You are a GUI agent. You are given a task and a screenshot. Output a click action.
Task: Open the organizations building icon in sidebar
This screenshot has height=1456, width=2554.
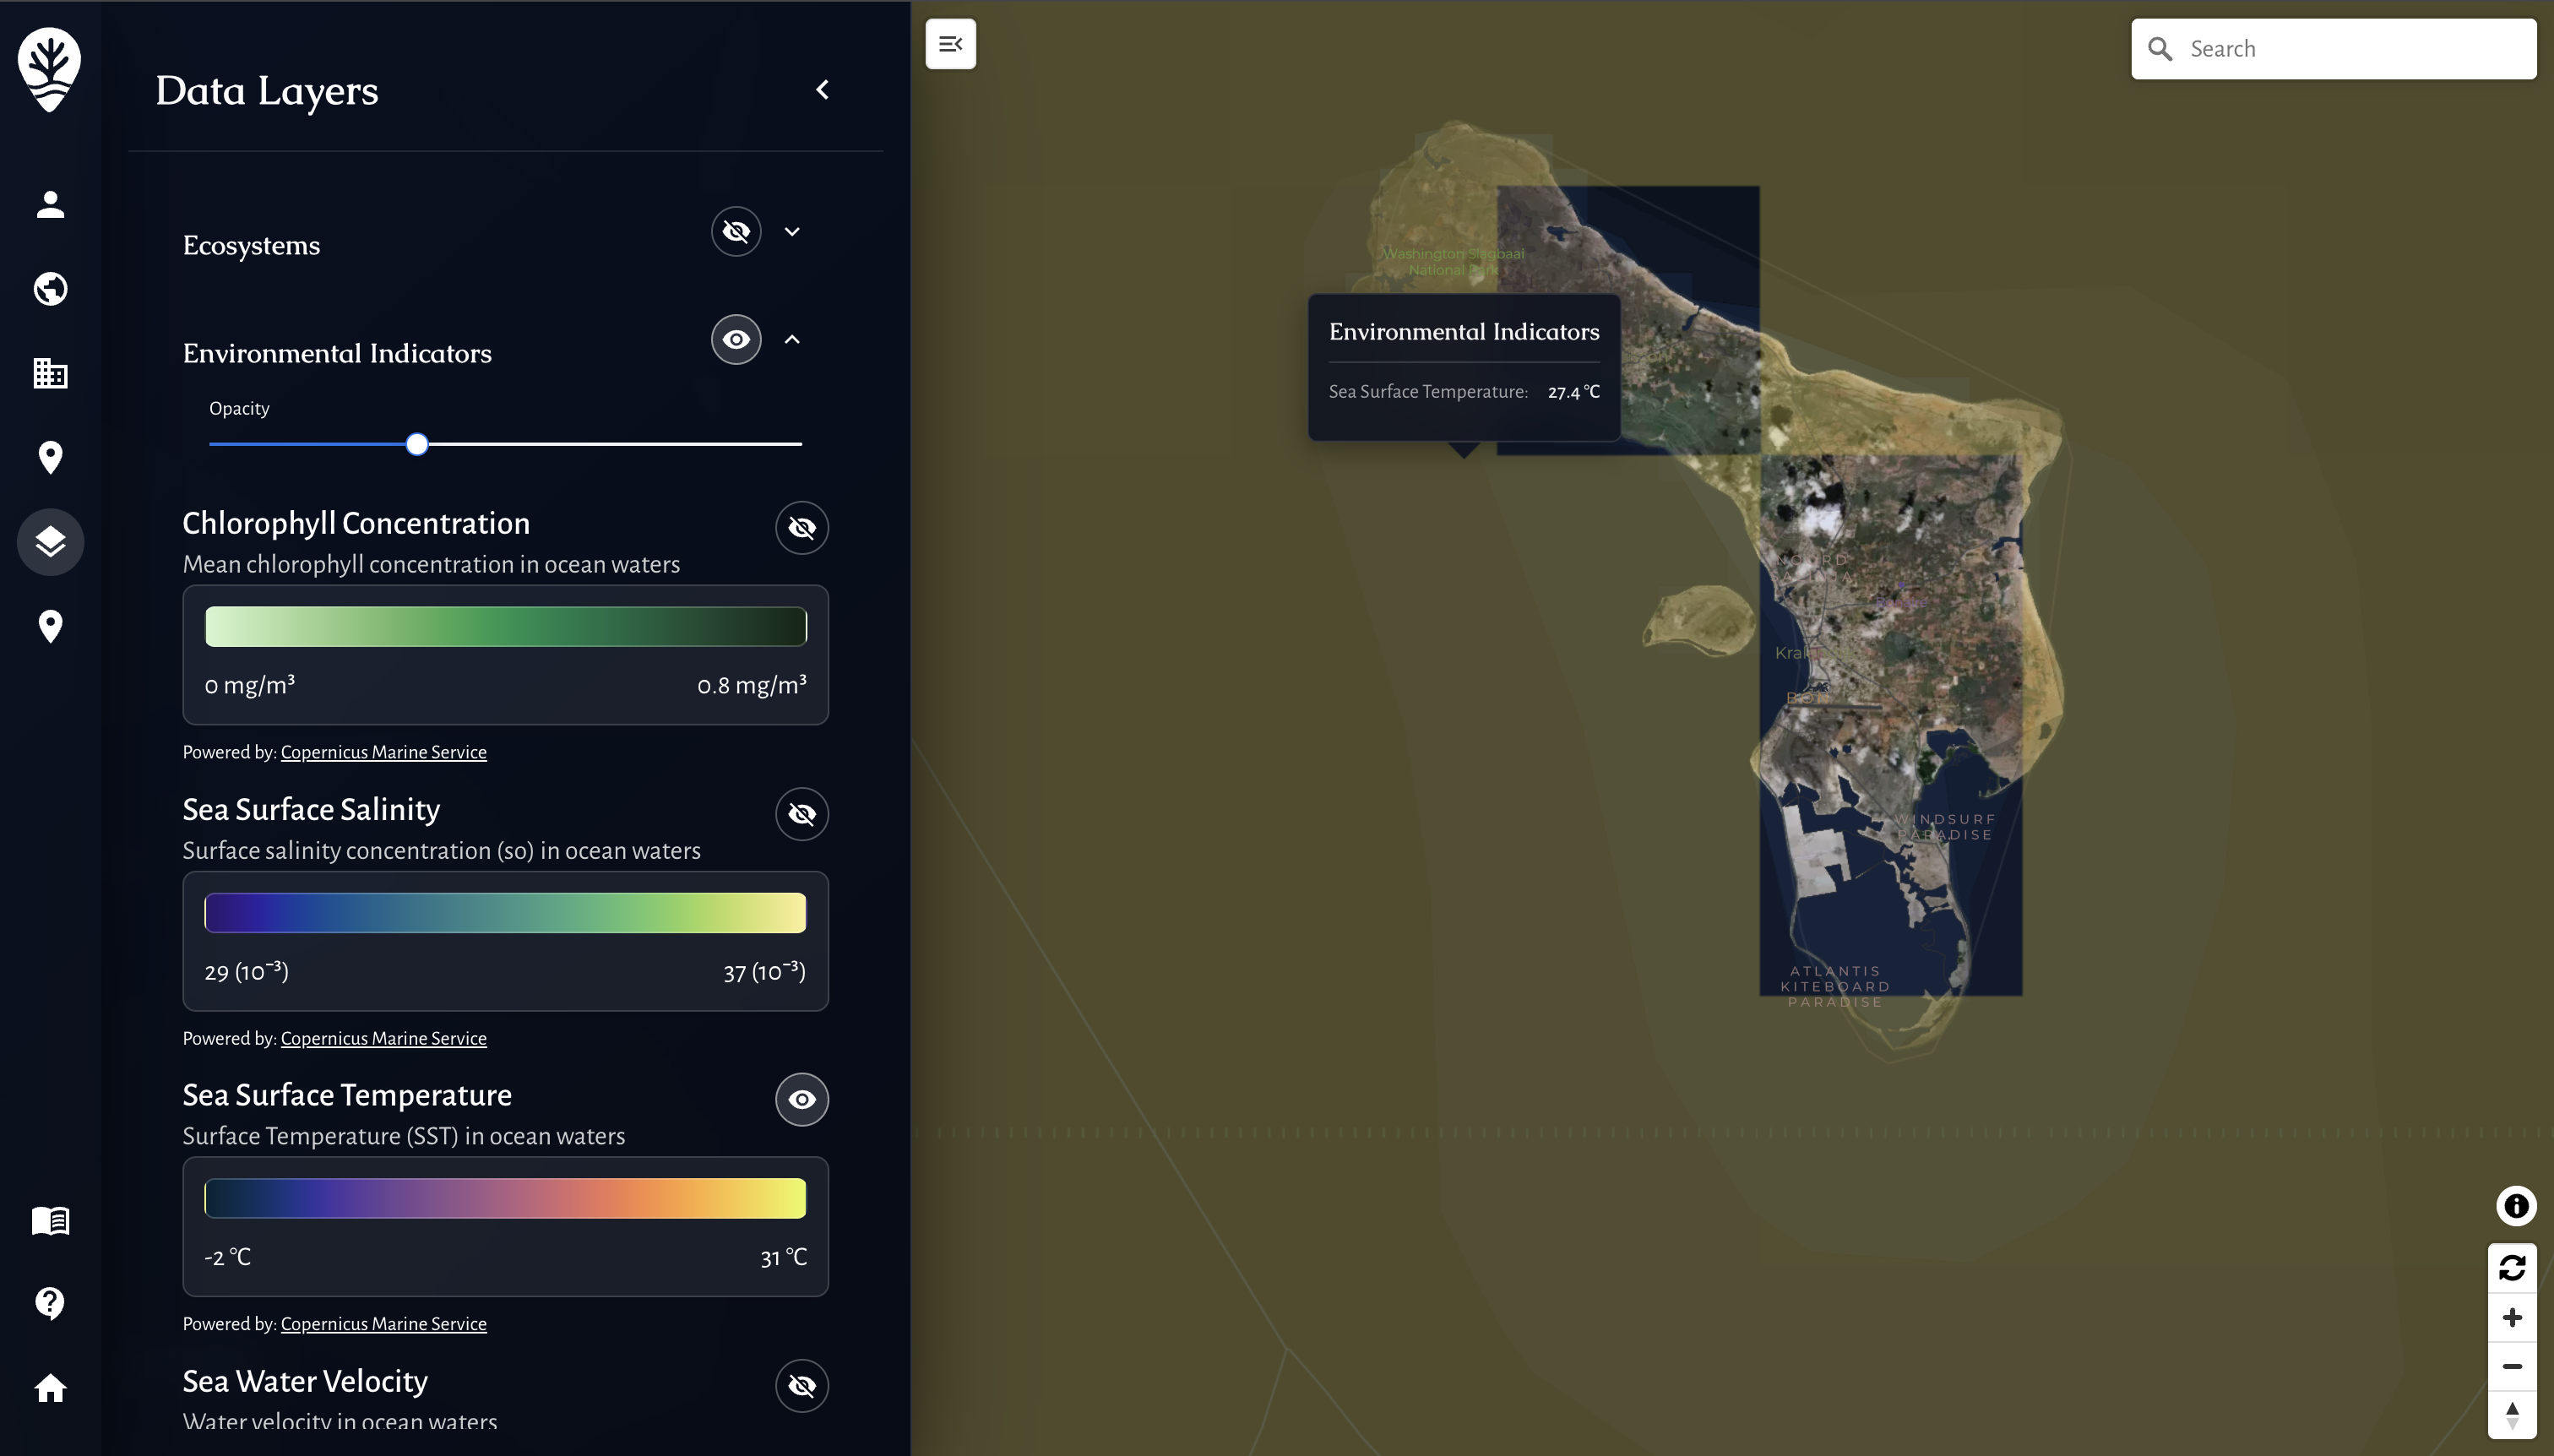pyautogui.click(x=50, y=373)
